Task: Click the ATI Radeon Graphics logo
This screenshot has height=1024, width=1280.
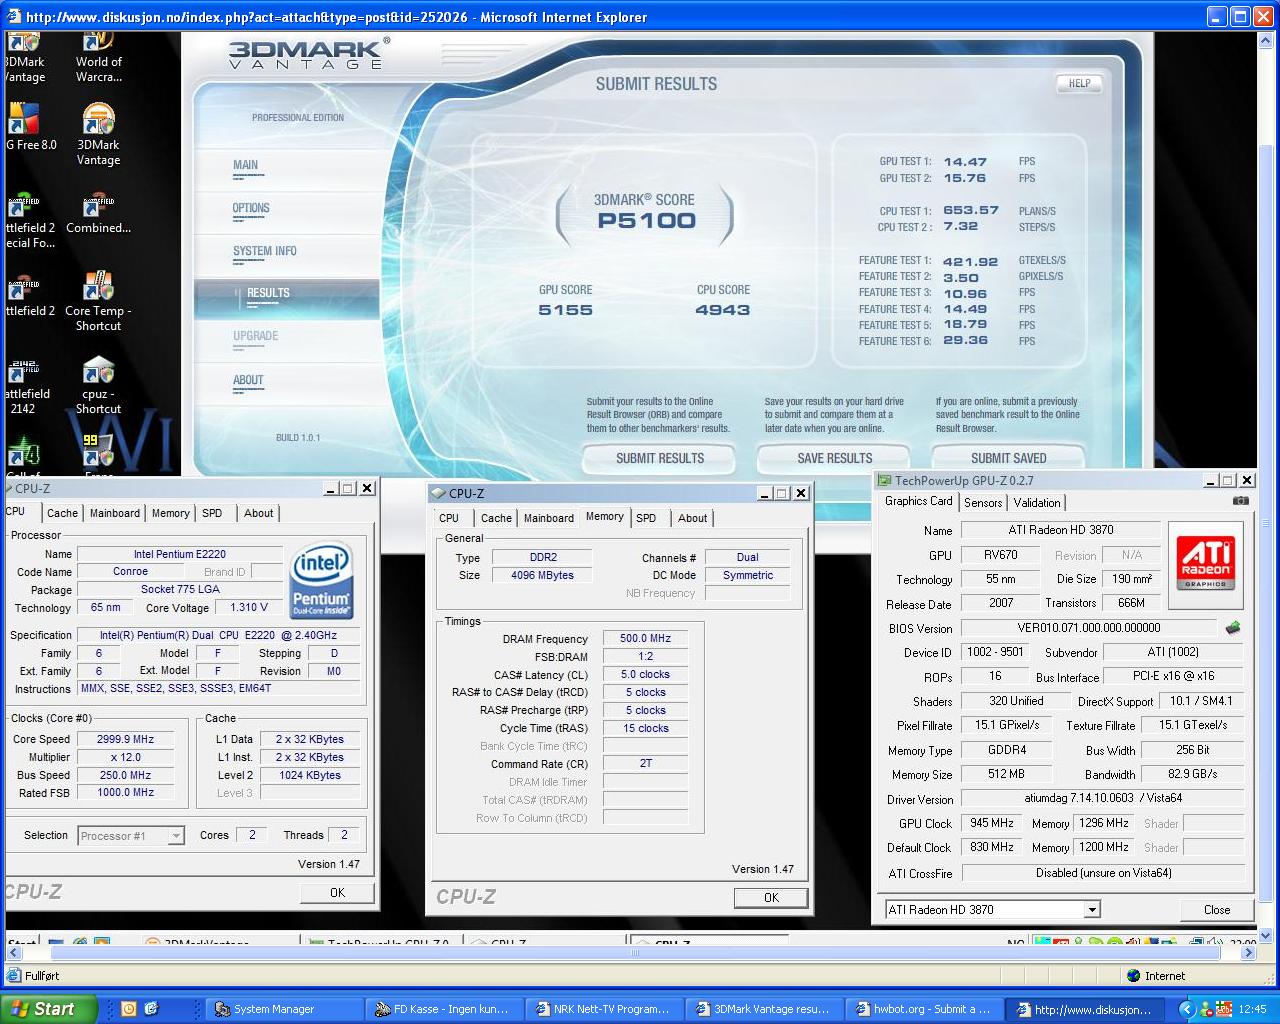Action: click(1205, 562)
